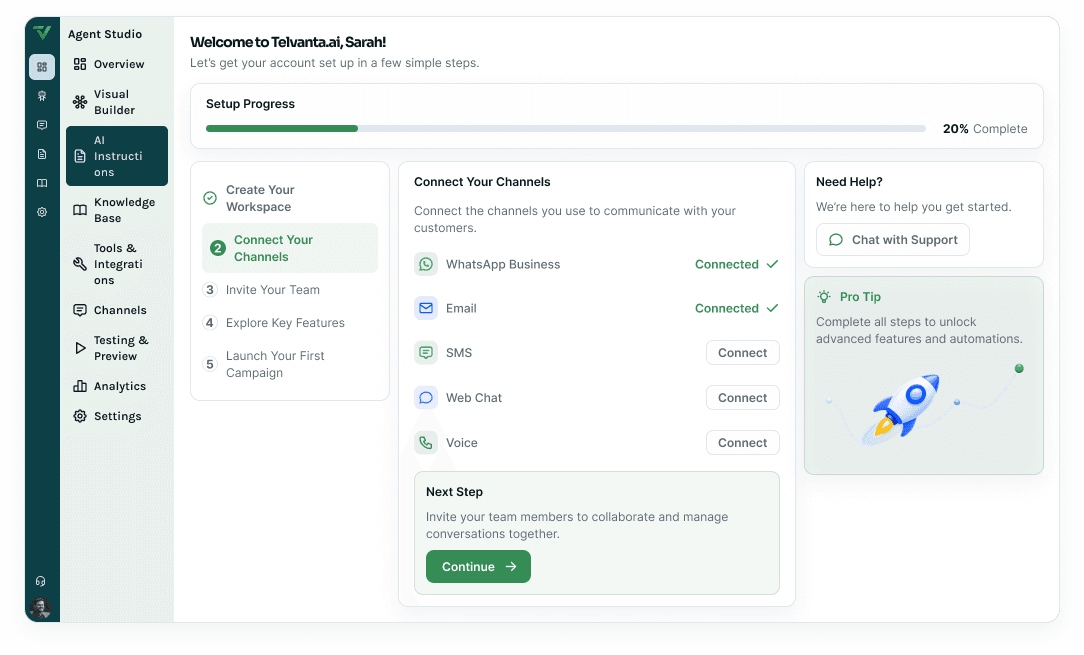Viewport: 1084px width, 655px height.
Task: Click the green Continue button
Action: (x=478, y=566)
